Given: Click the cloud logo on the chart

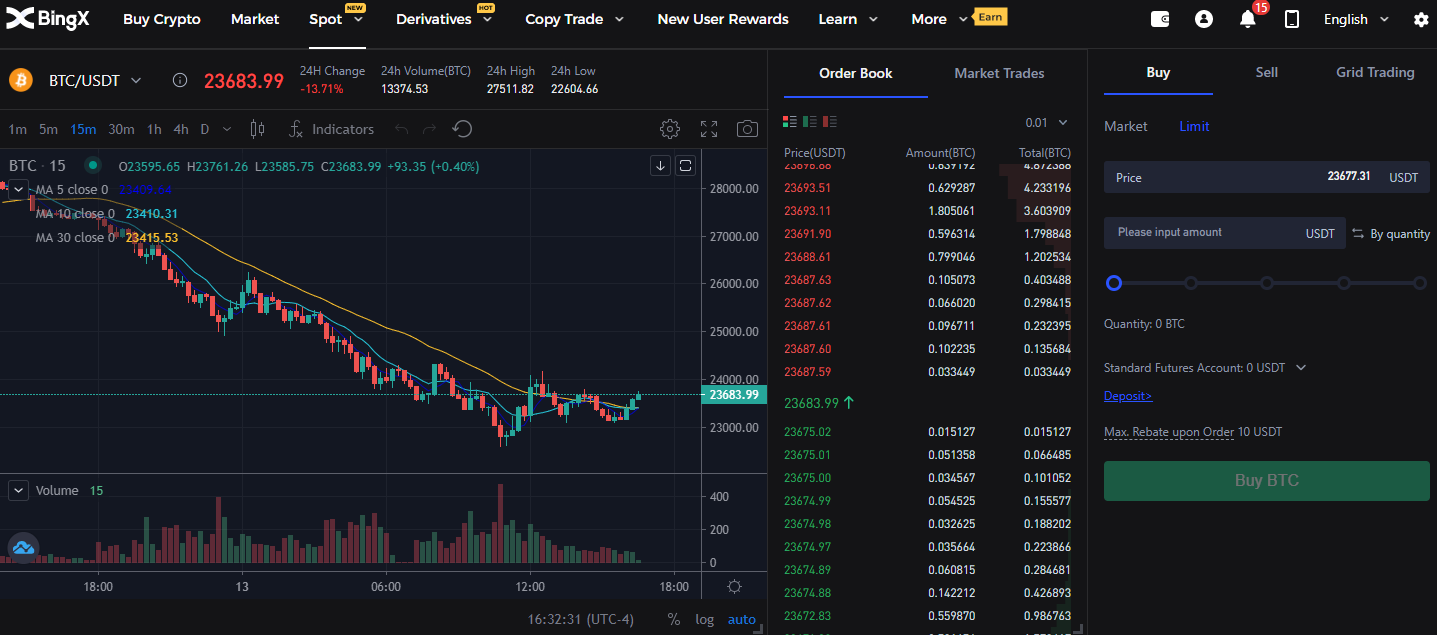Looking at the screenshot, I should (x=23, y=547).
